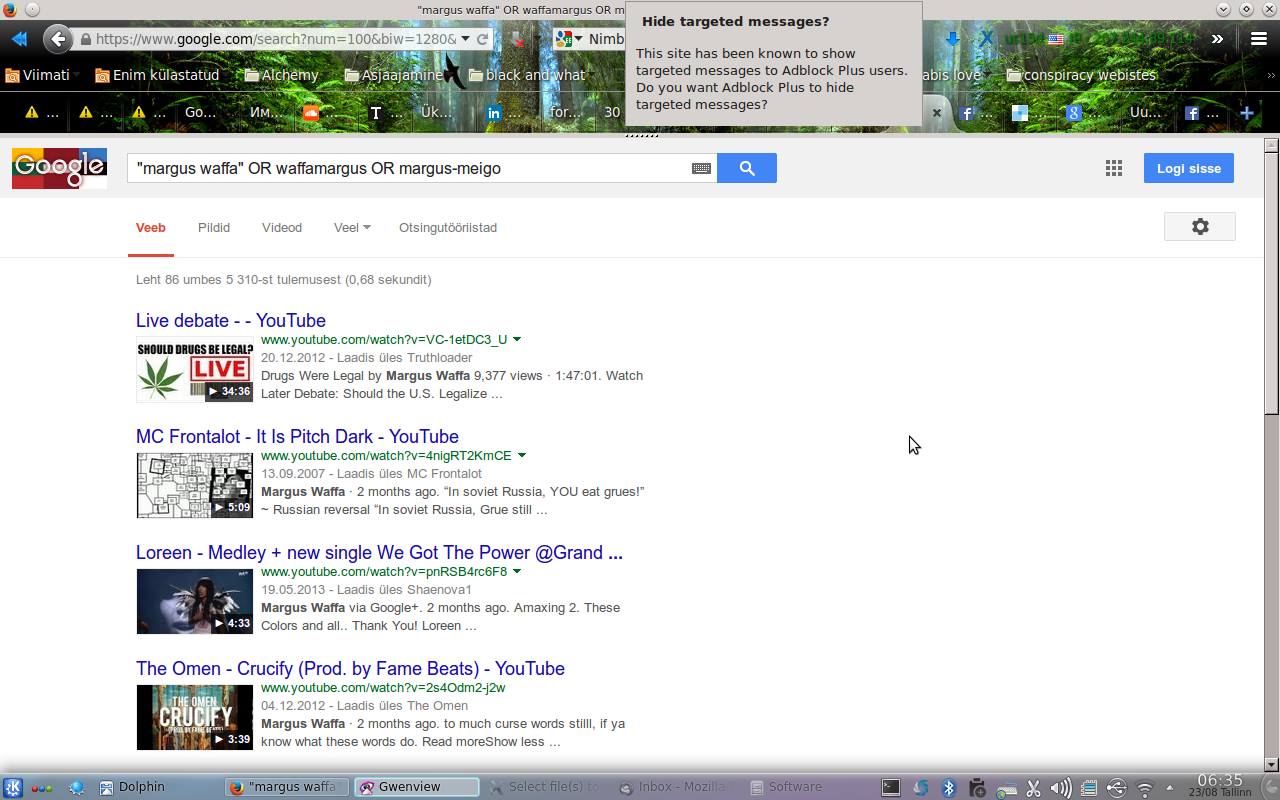Open 'The Omen - Crucify' result
Viewport: 1280px width, 800px height.
350,668
